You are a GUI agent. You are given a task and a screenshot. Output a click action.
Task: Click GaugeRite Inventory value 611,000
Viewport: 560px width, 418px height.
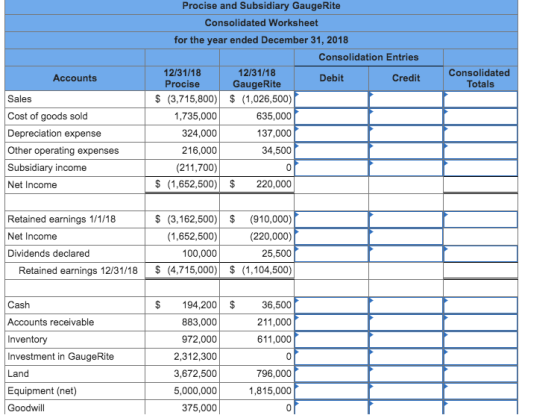click(274, 339)
